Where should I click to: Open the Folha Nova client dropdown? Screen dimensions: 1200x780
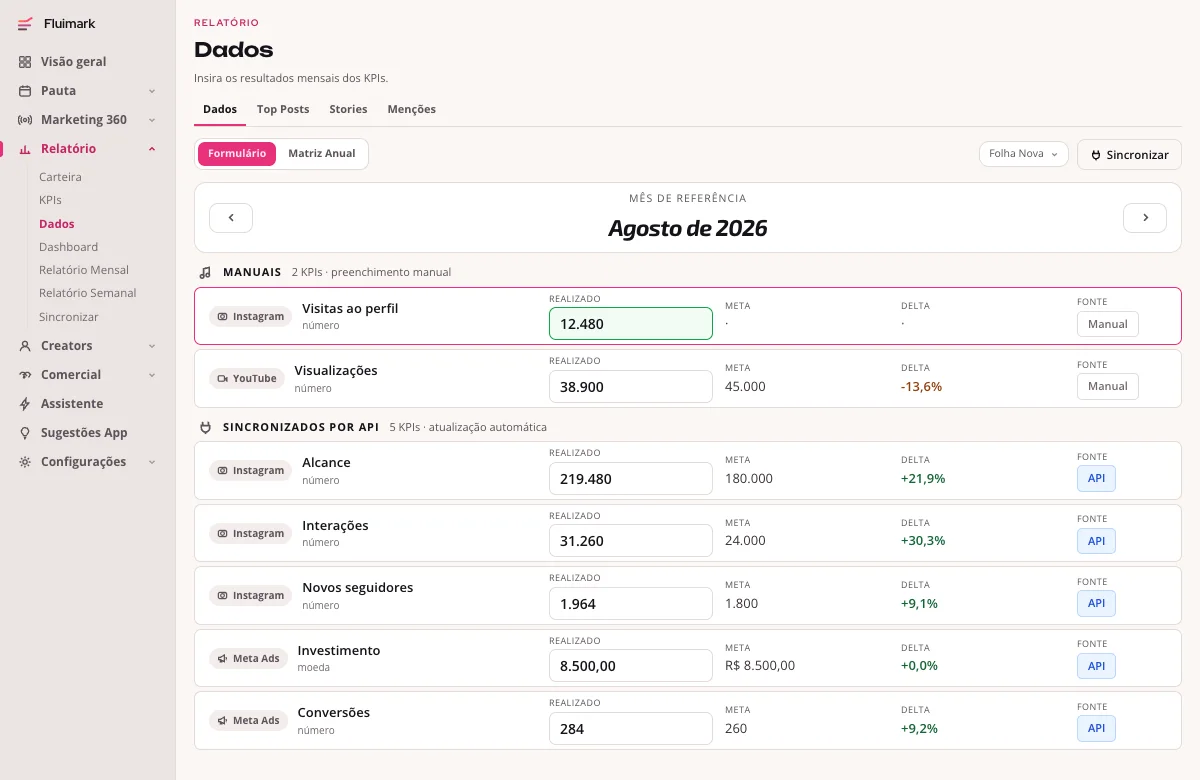[1024, 154]
